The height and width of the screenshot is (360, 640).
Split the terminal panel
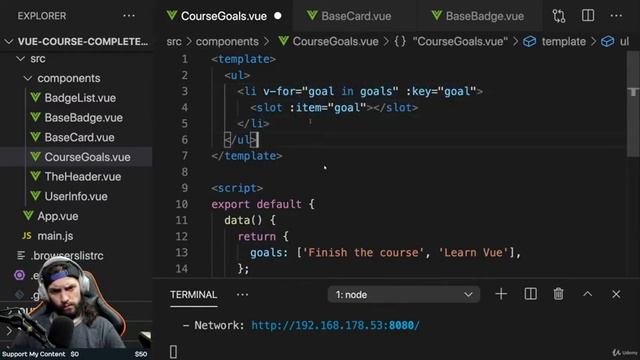click(530, 294)
